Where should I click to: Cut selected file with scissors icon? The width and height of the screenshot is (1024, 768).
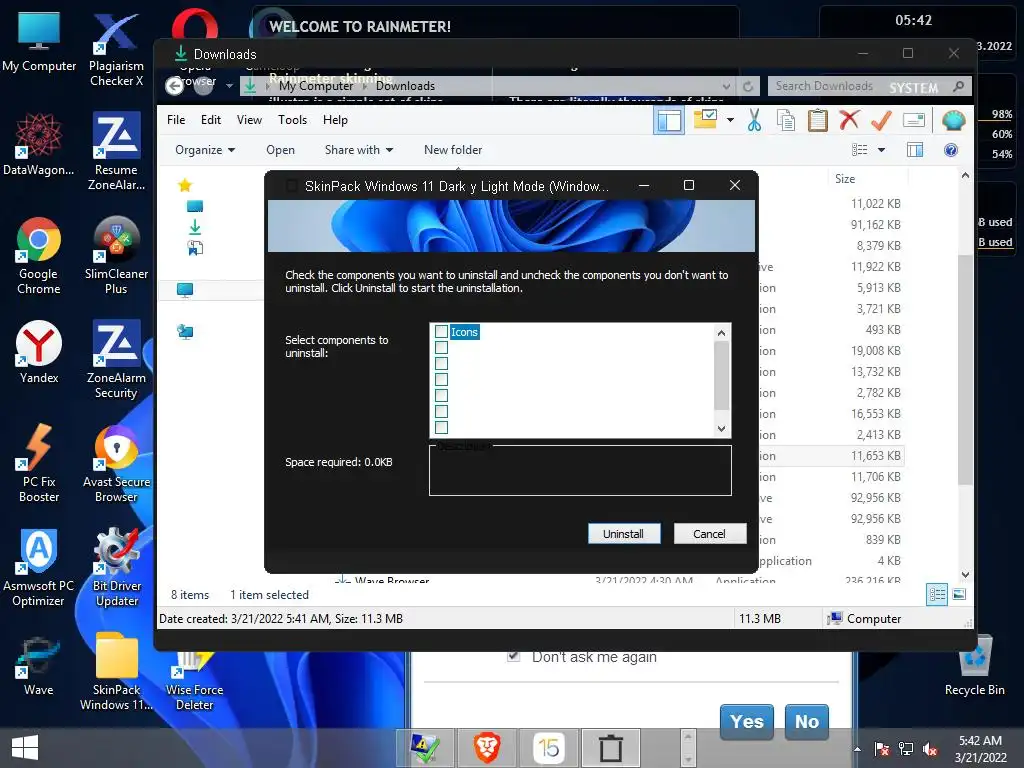coord(754,120)
